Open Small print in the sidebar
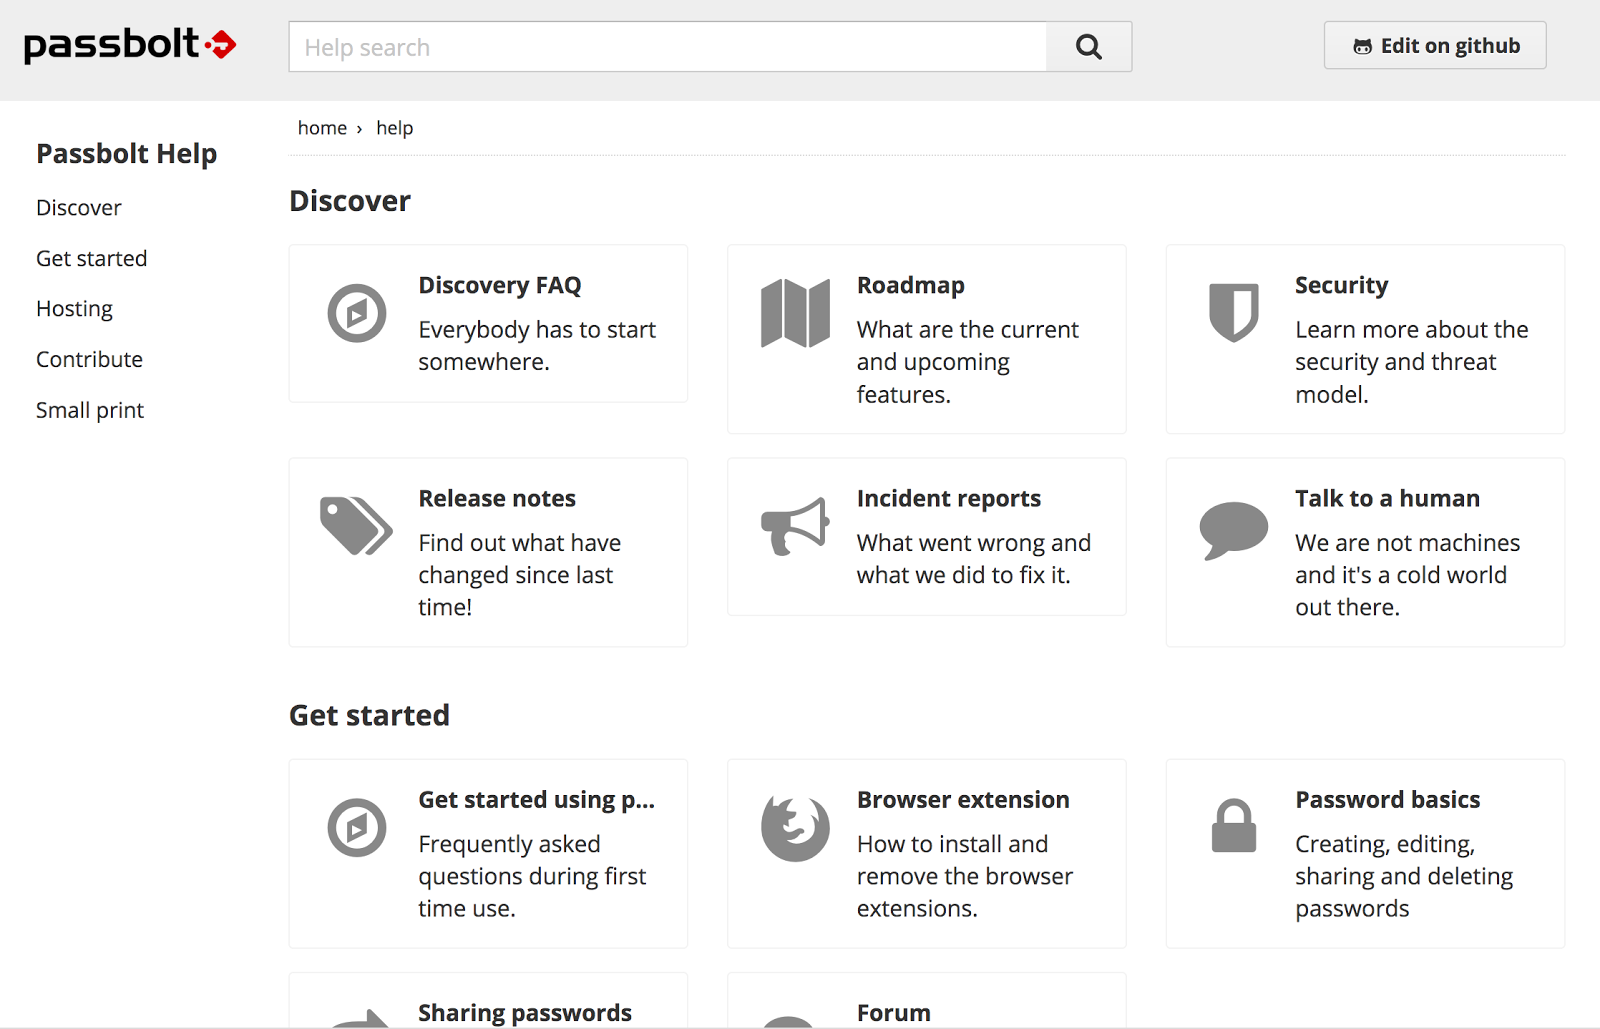The width and height of the screenshot is (1600, 1029). tap(90, 411)
